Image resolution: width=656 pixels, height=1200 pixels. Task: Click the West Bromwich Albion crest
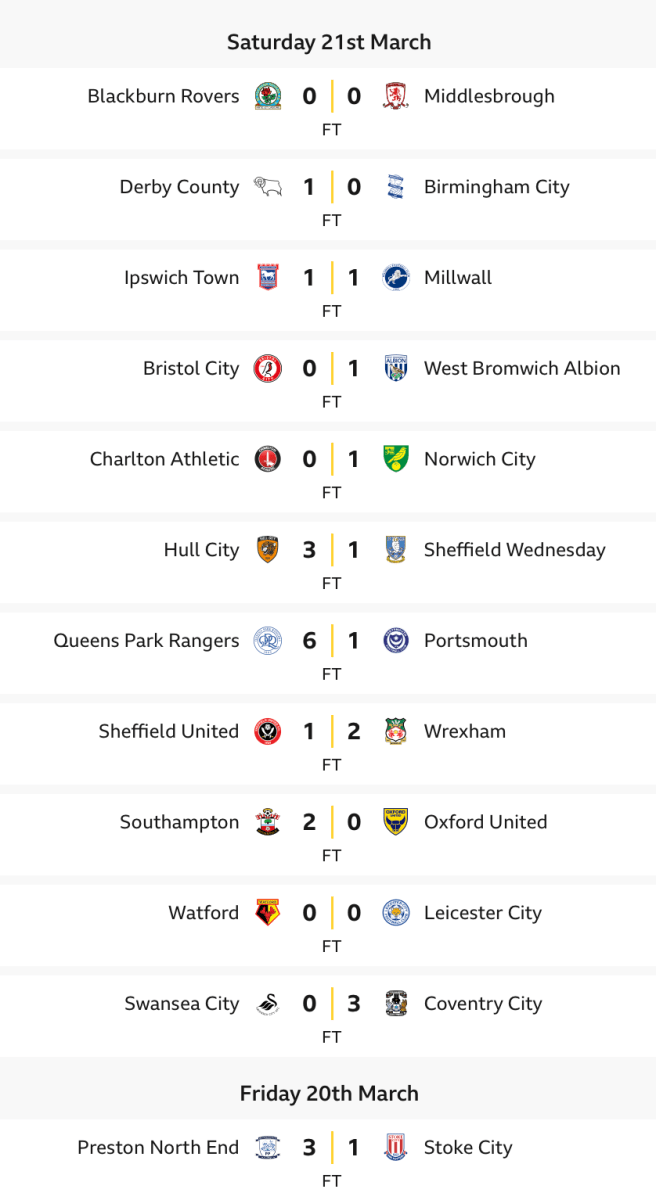point(396,368)
